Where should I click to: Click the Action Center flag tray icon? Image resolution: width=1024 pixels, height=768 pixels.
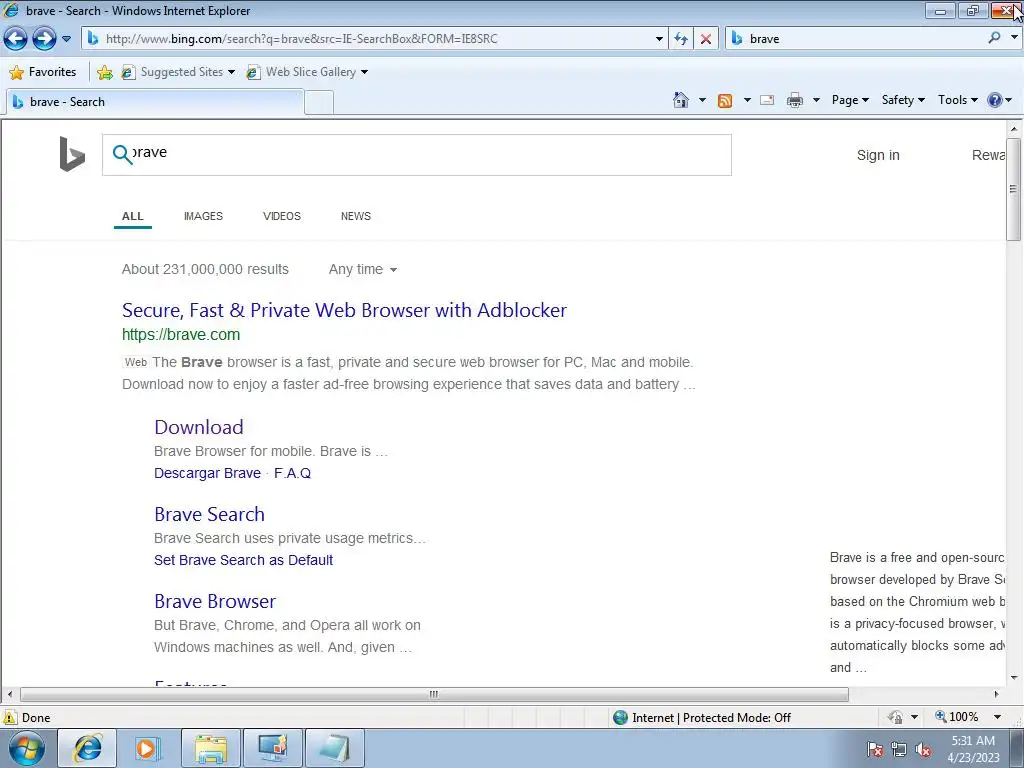click(x=875, y=750)
